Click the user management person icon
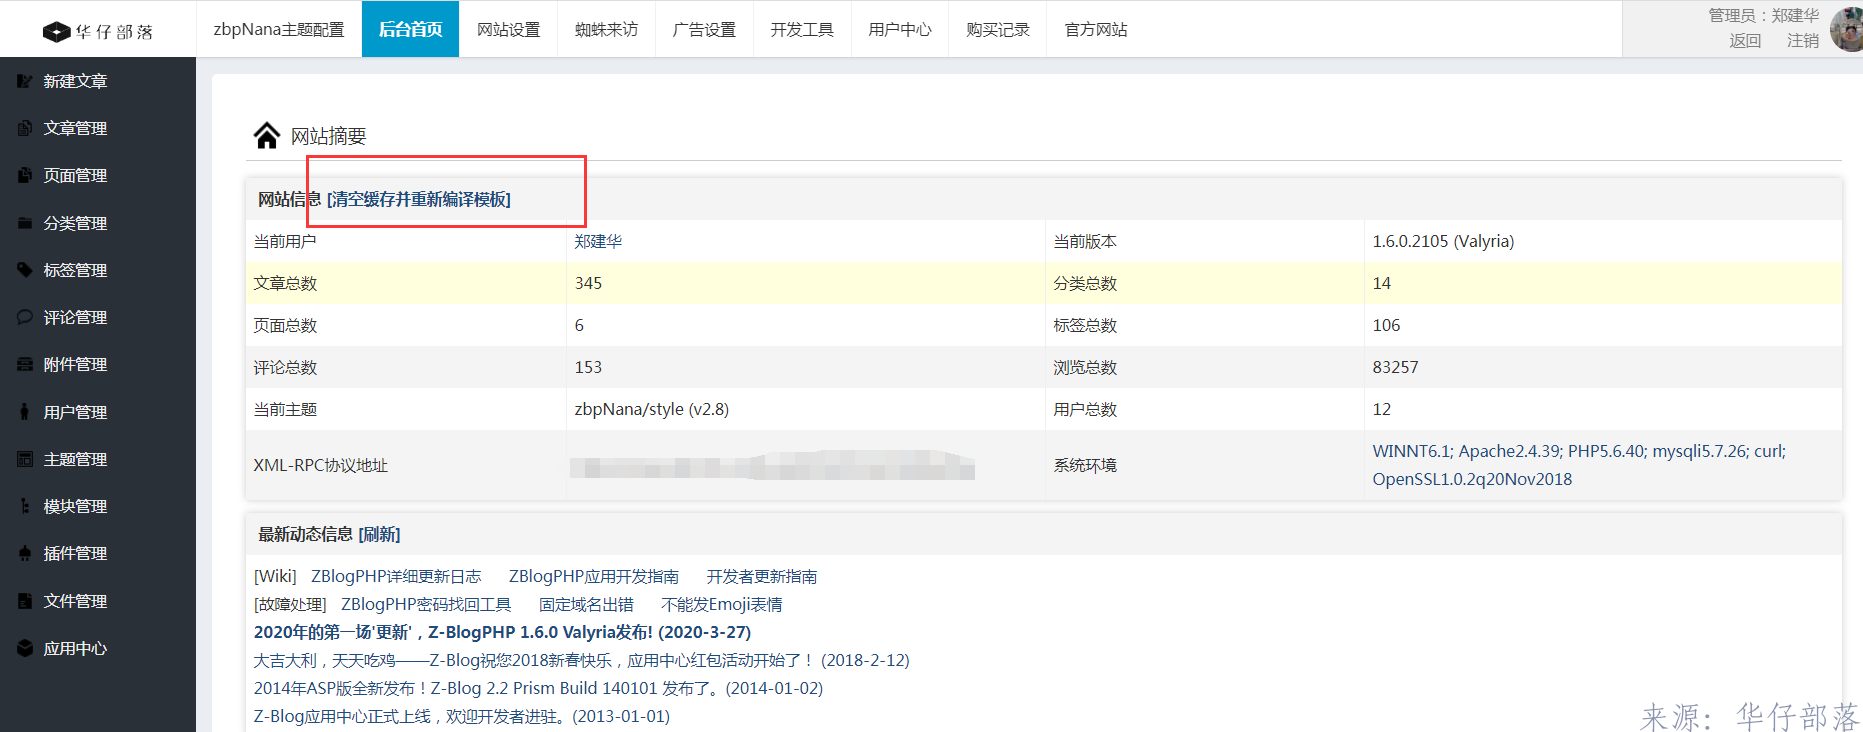 click(x=25, y=412)
